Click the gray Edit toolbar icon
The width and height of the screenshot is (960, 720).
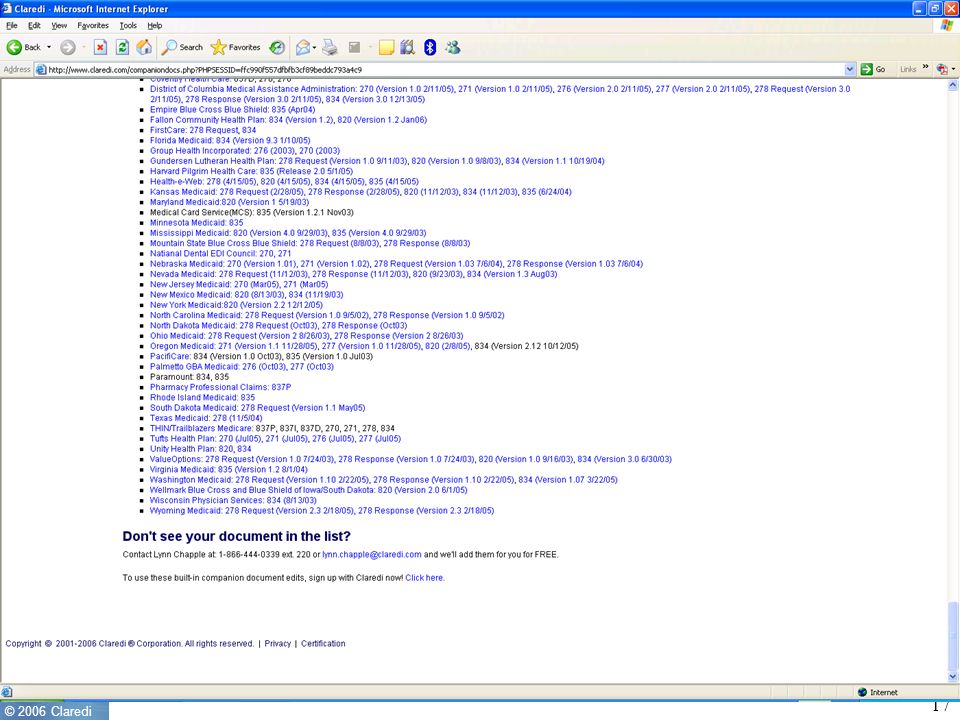354,47
